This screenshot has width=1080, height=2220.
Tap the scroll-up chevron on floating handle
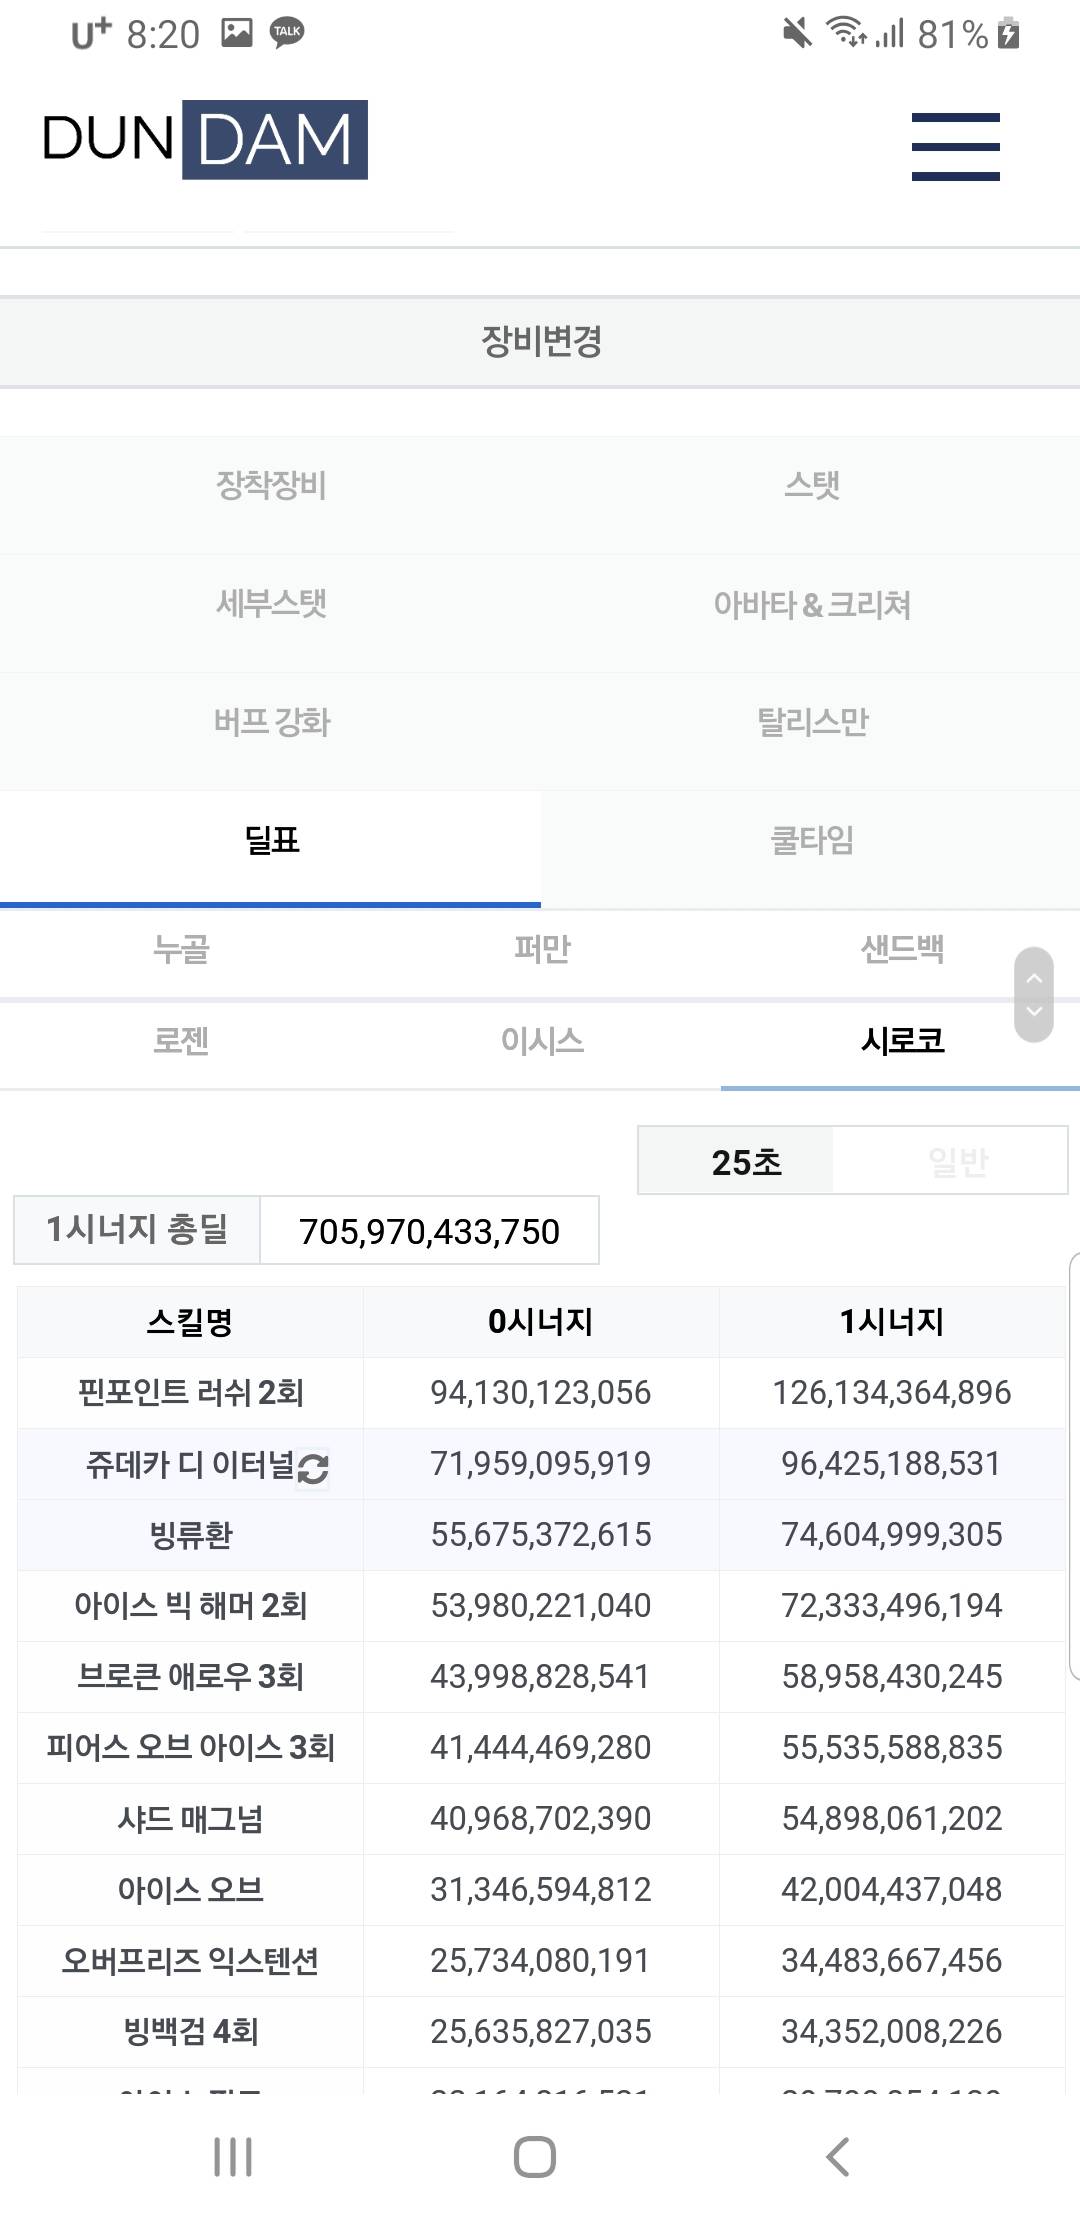point(1034,977)
